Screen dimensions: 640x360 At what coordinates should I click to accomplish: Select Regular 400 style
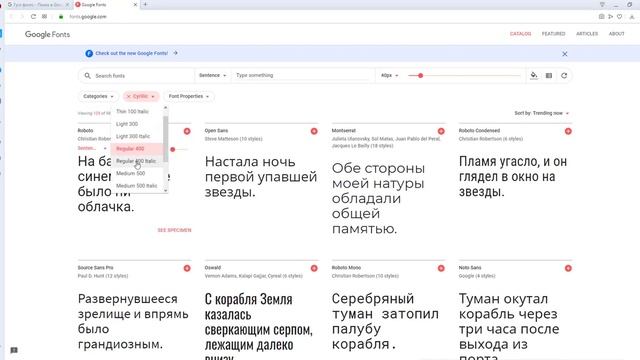point(137,149)
